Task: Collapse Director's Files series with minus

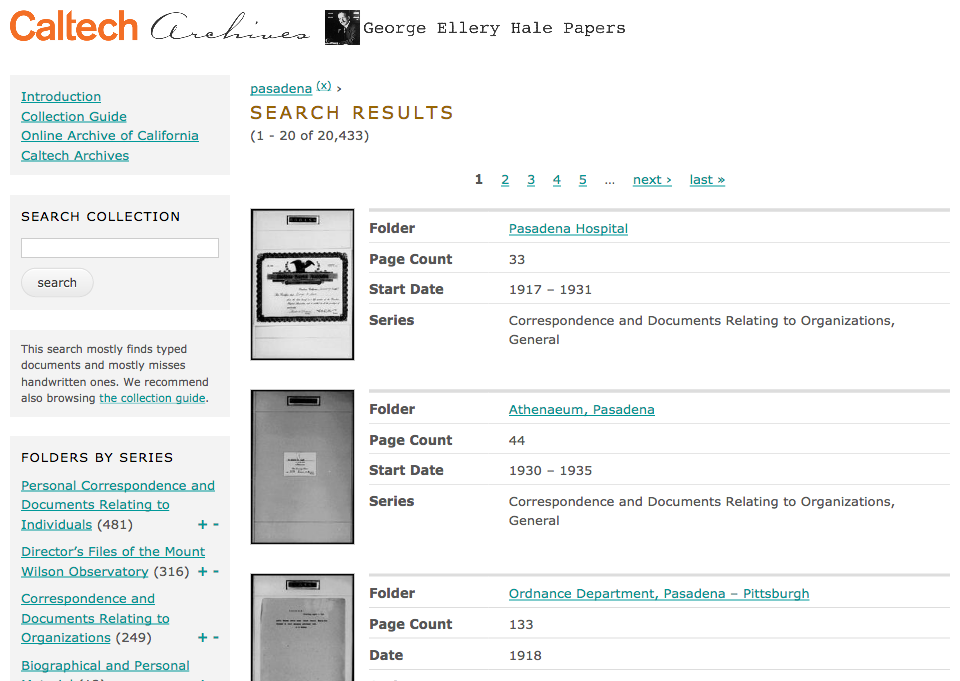Action: click(x=216, y=571)
